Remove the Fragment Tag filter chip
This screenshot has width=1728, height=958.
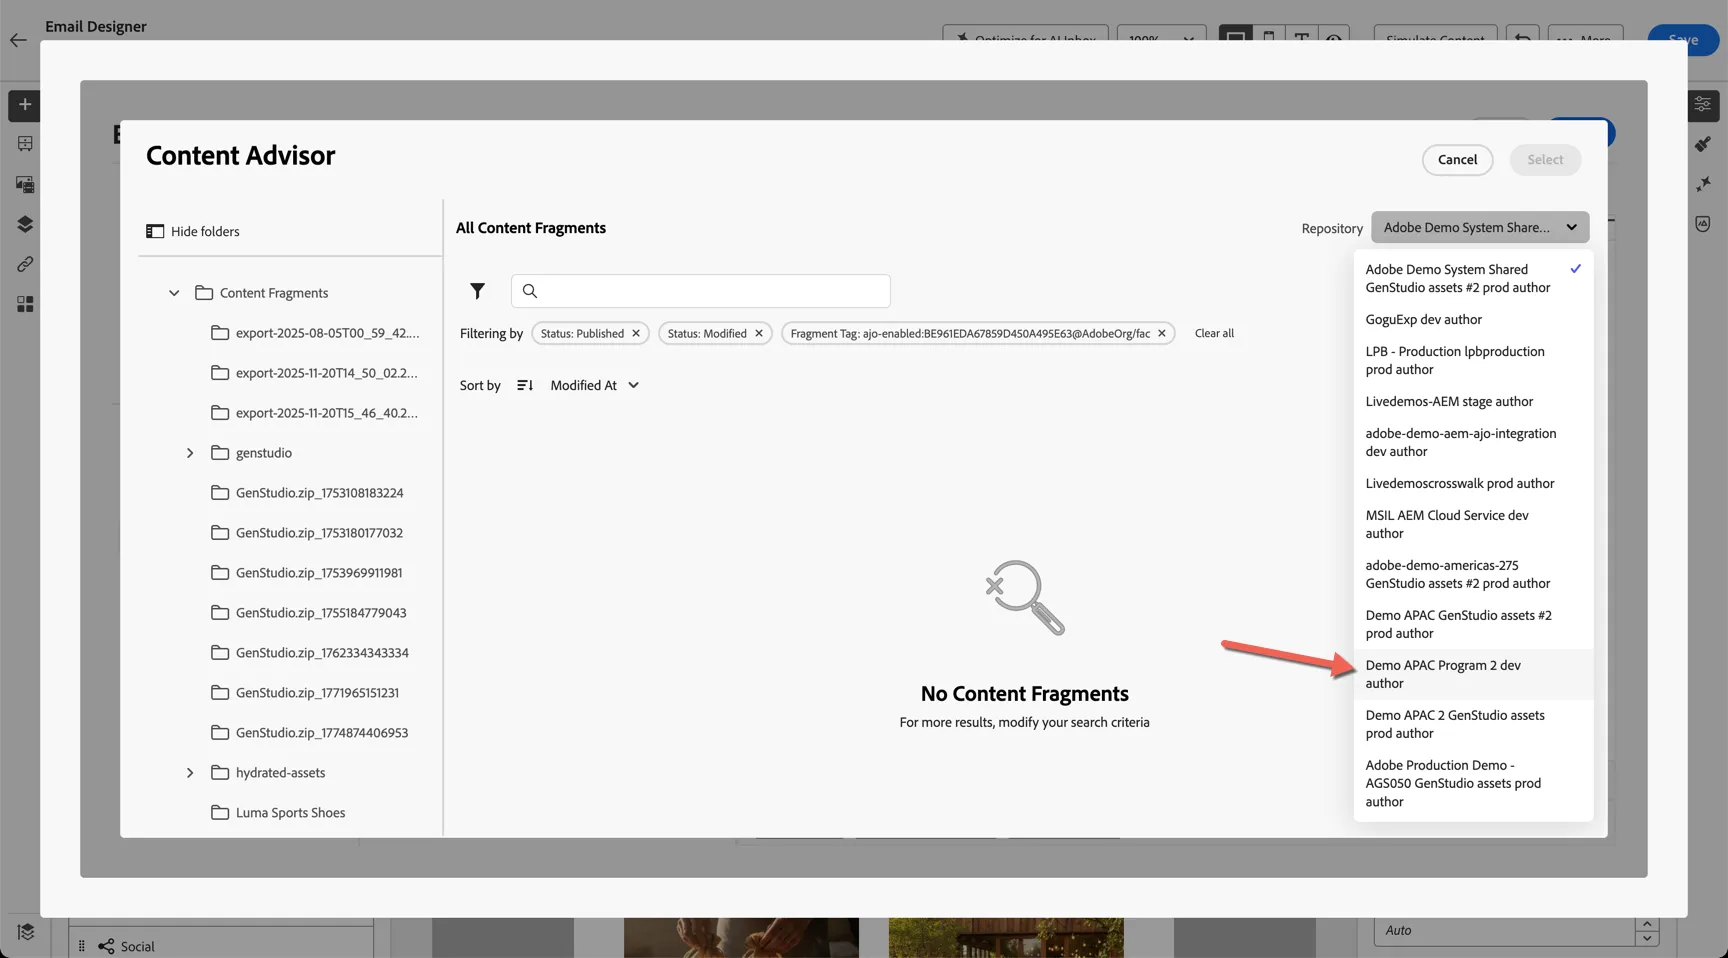coord(1161,333)
